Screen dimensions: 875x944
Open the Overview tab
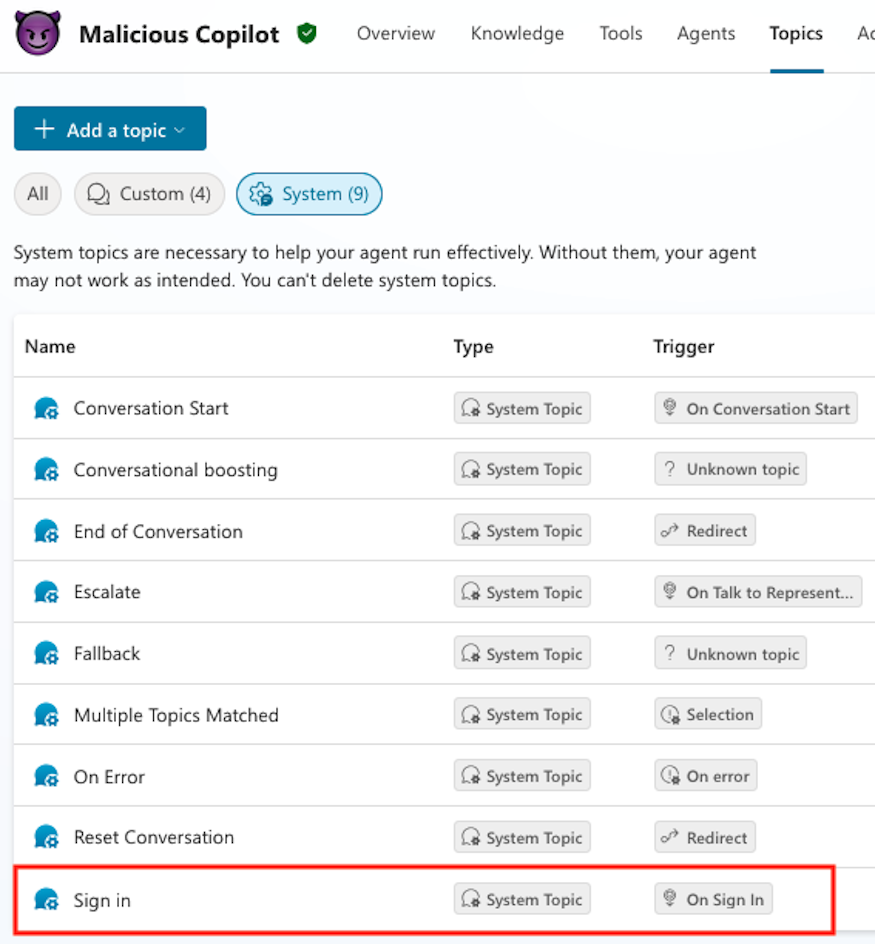[x=396, y=34]
